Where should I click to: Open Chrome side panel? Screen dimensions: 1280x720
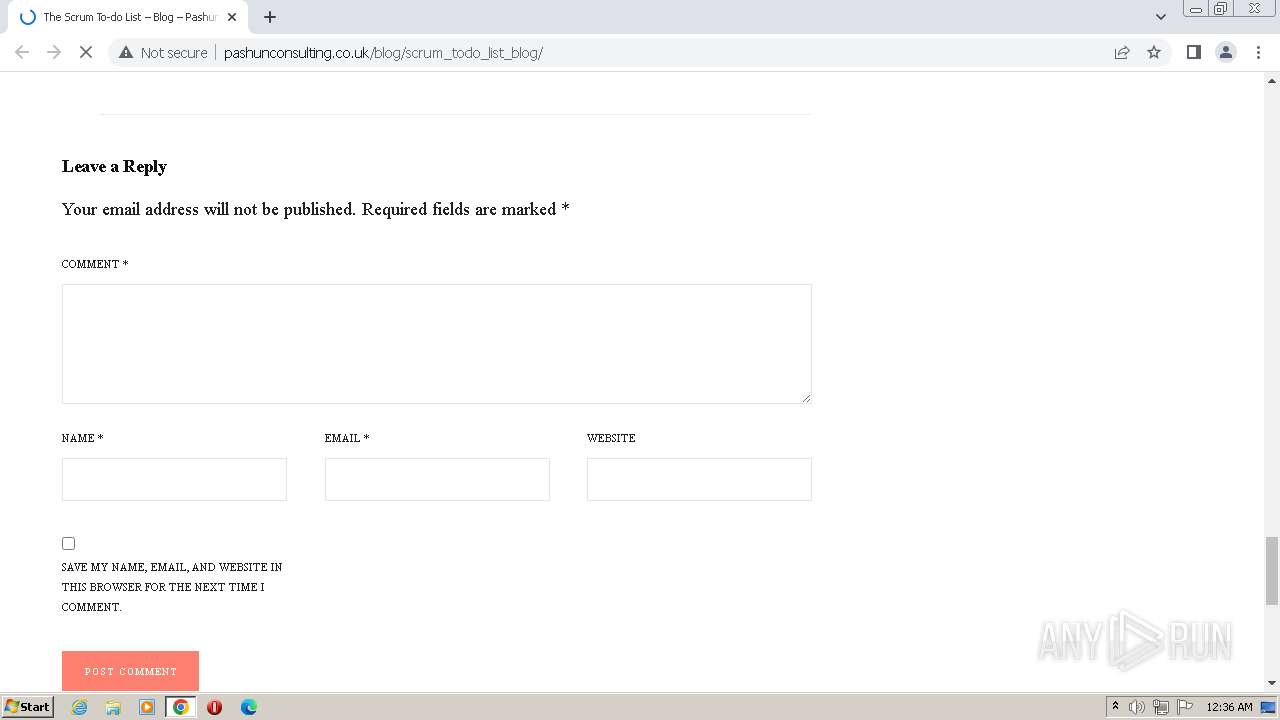click(1193, 52)
